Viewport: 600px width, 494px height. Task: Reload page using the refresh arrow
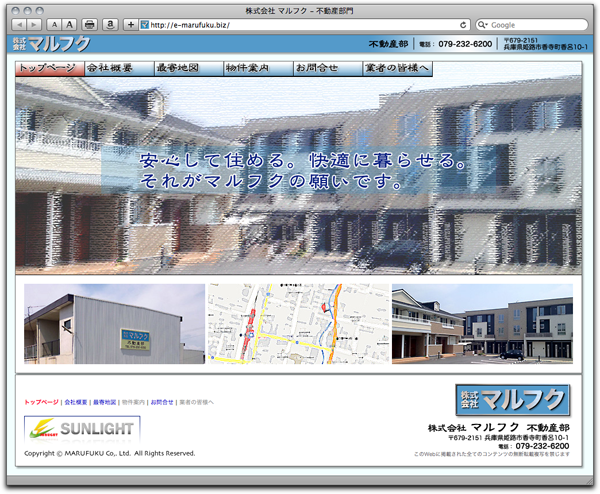[463, 25]
